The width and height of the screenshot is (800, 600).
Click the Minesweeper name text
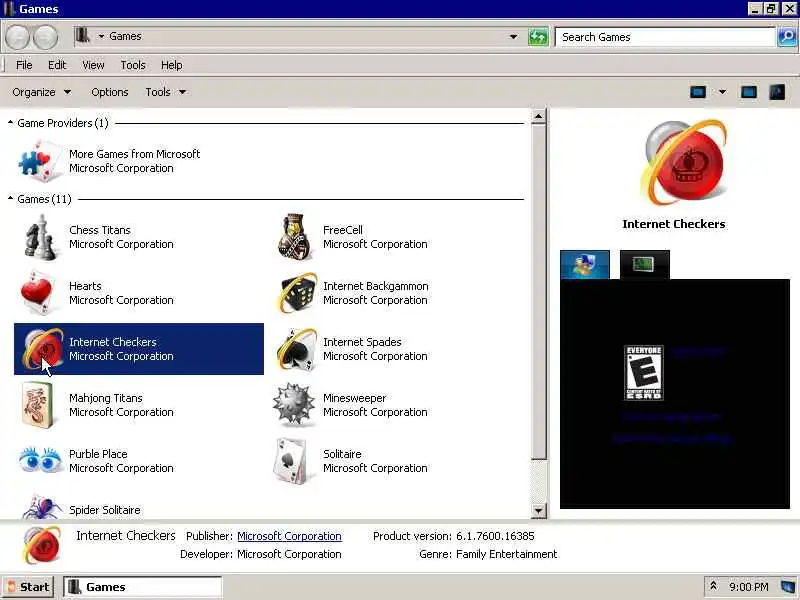[354, 398]
